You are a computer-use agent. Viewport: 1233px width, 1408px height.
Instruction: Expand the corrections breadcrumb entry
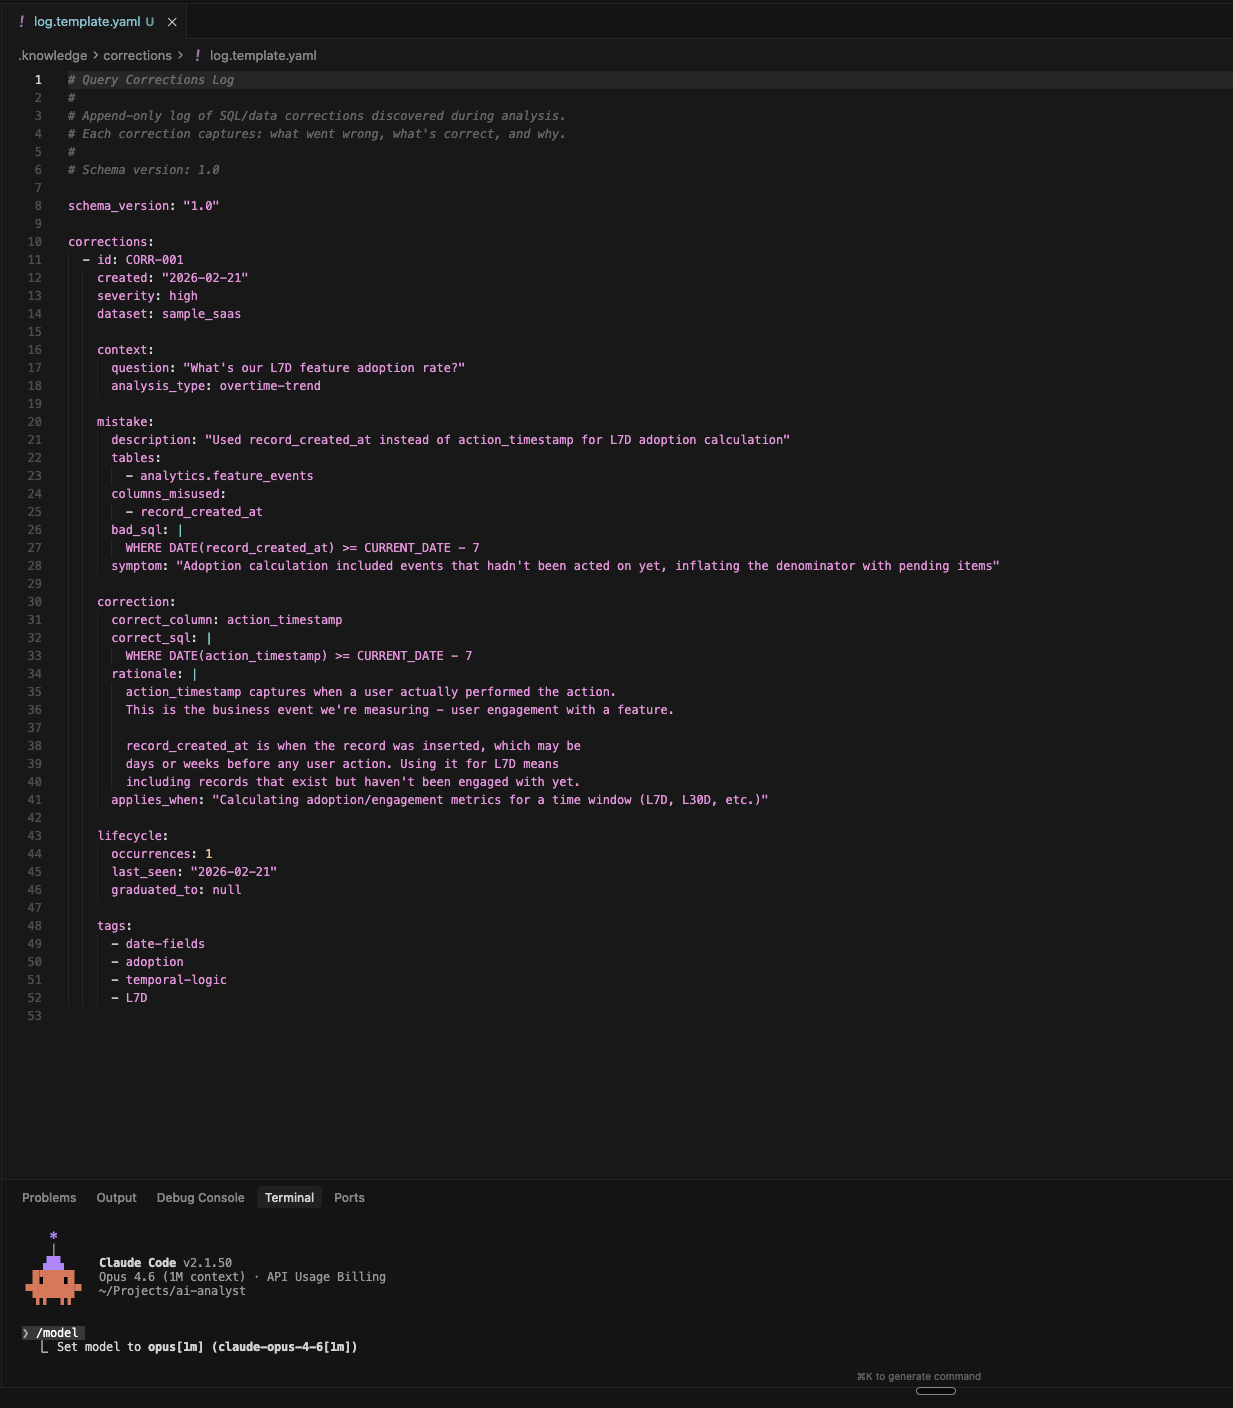click(x=139, y=55)
